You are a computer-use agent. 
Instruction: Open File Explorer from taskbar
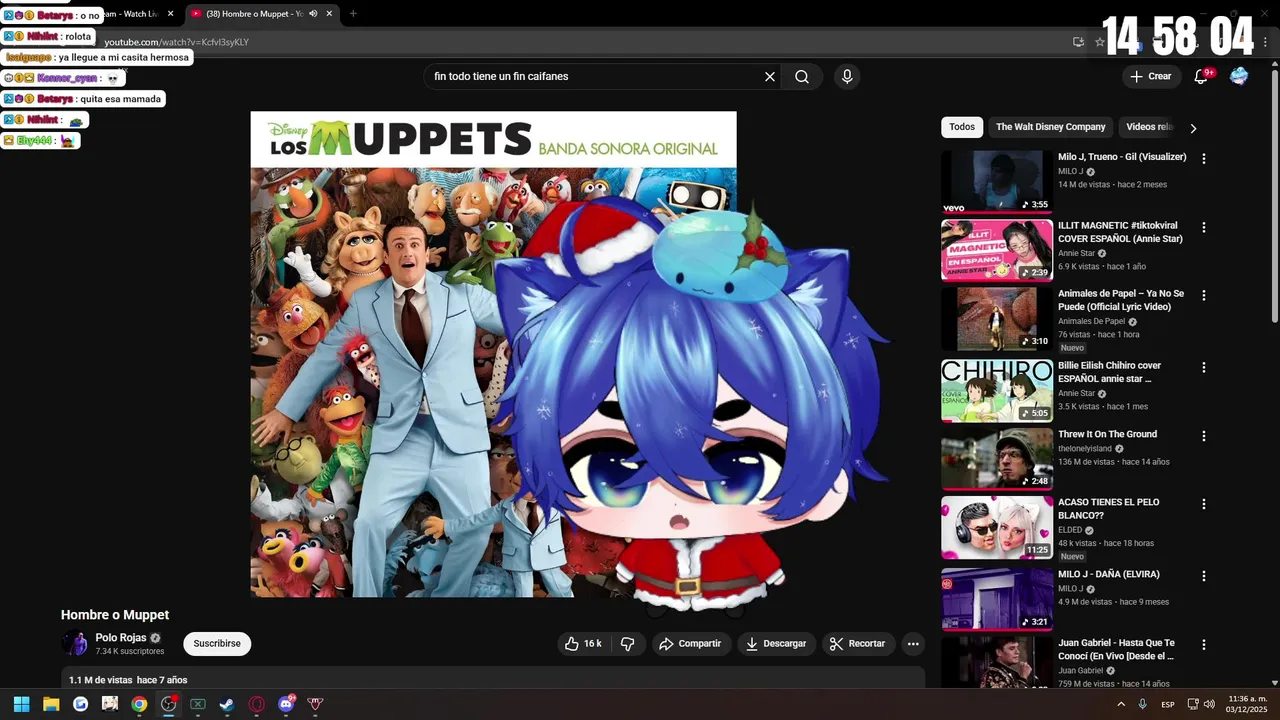[x=51, y=704]
